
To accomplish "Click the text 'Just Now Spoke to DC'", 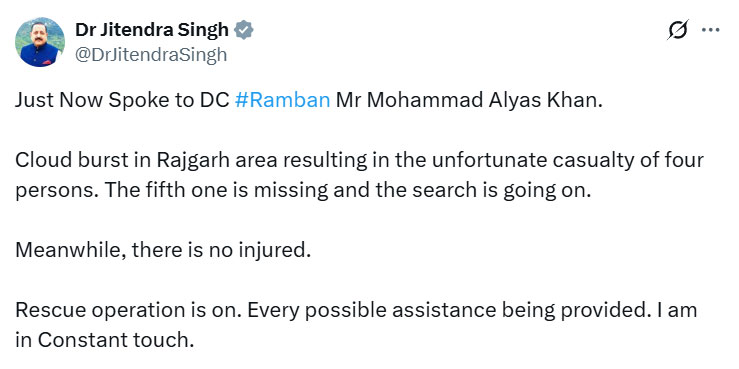I will click(x=123, y=101).
